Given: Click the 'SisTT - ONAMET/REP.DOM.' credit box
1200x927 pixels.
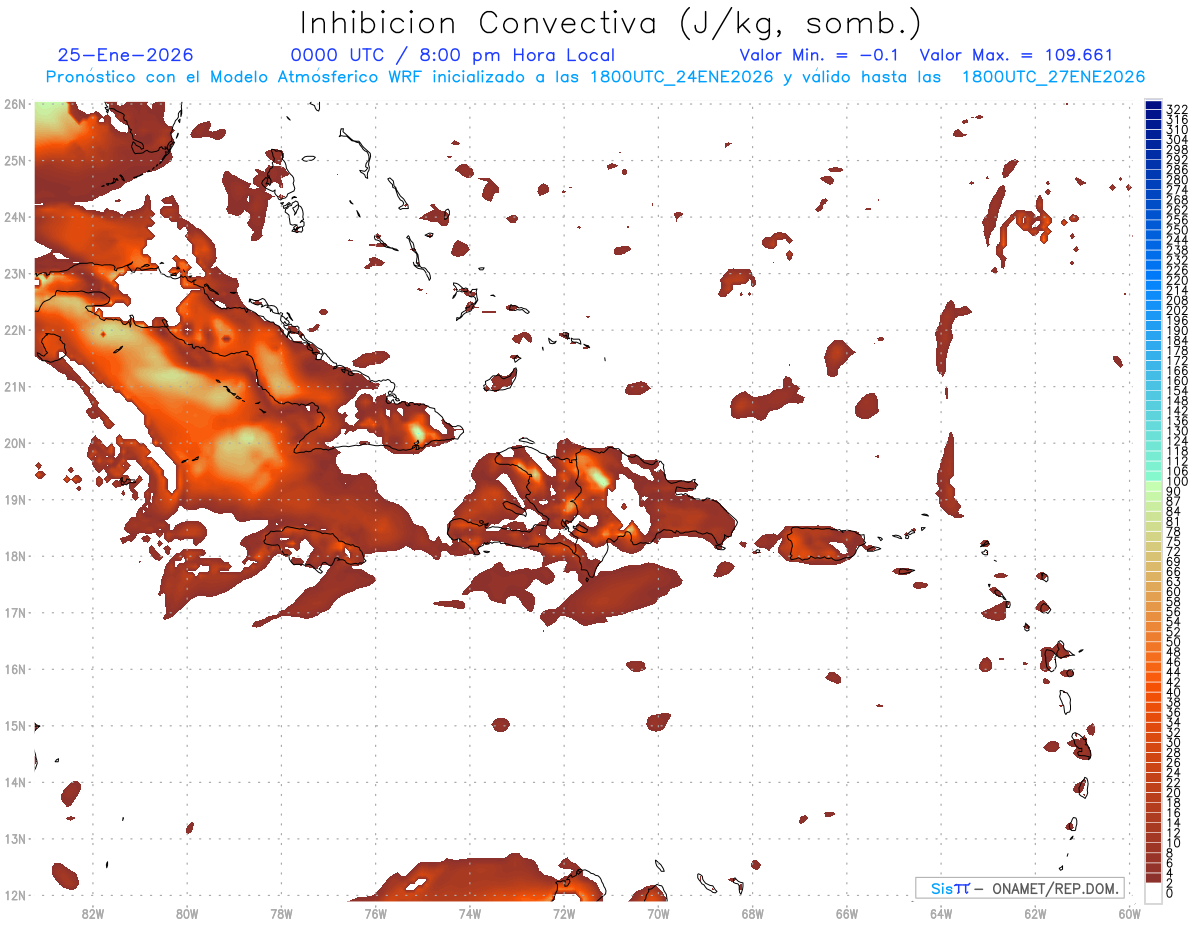Looking at the screenshot, I should 1020,888.
